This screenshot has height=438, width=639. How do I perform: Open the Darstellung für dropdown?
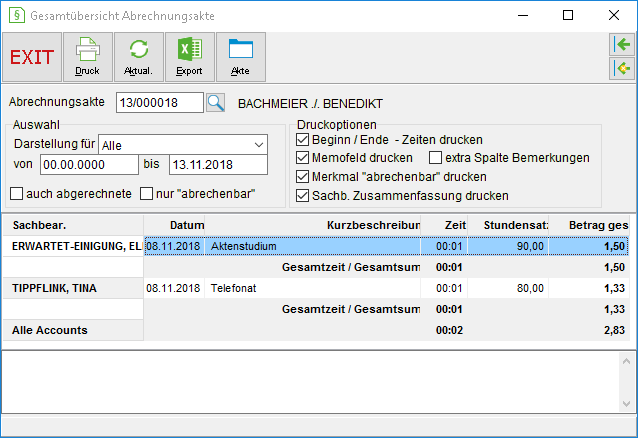click(183, 145)
